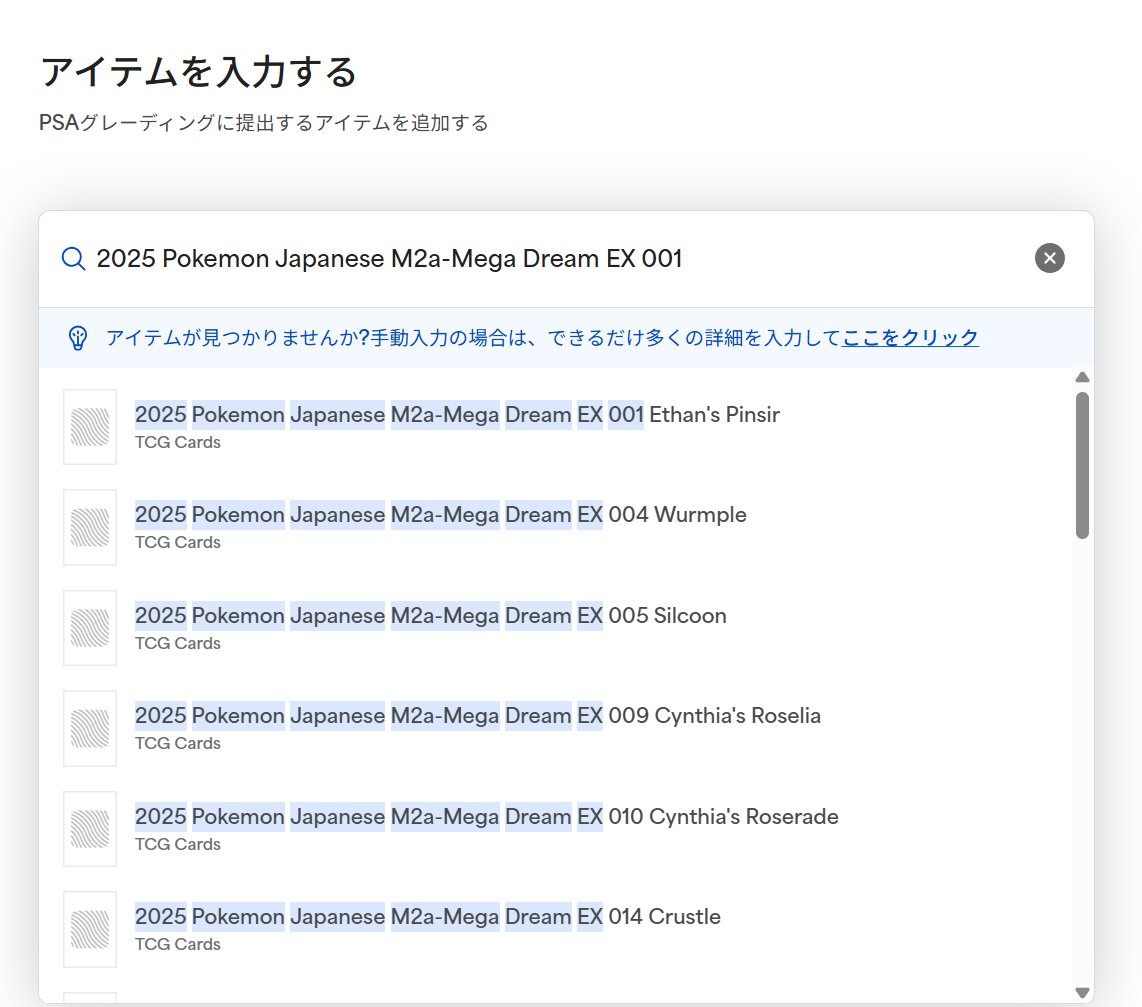Open the ここをクリック manual entry link
The height and width of the screenshot is (1007, 1142).
pyautogui.click(x=910, y=338)
